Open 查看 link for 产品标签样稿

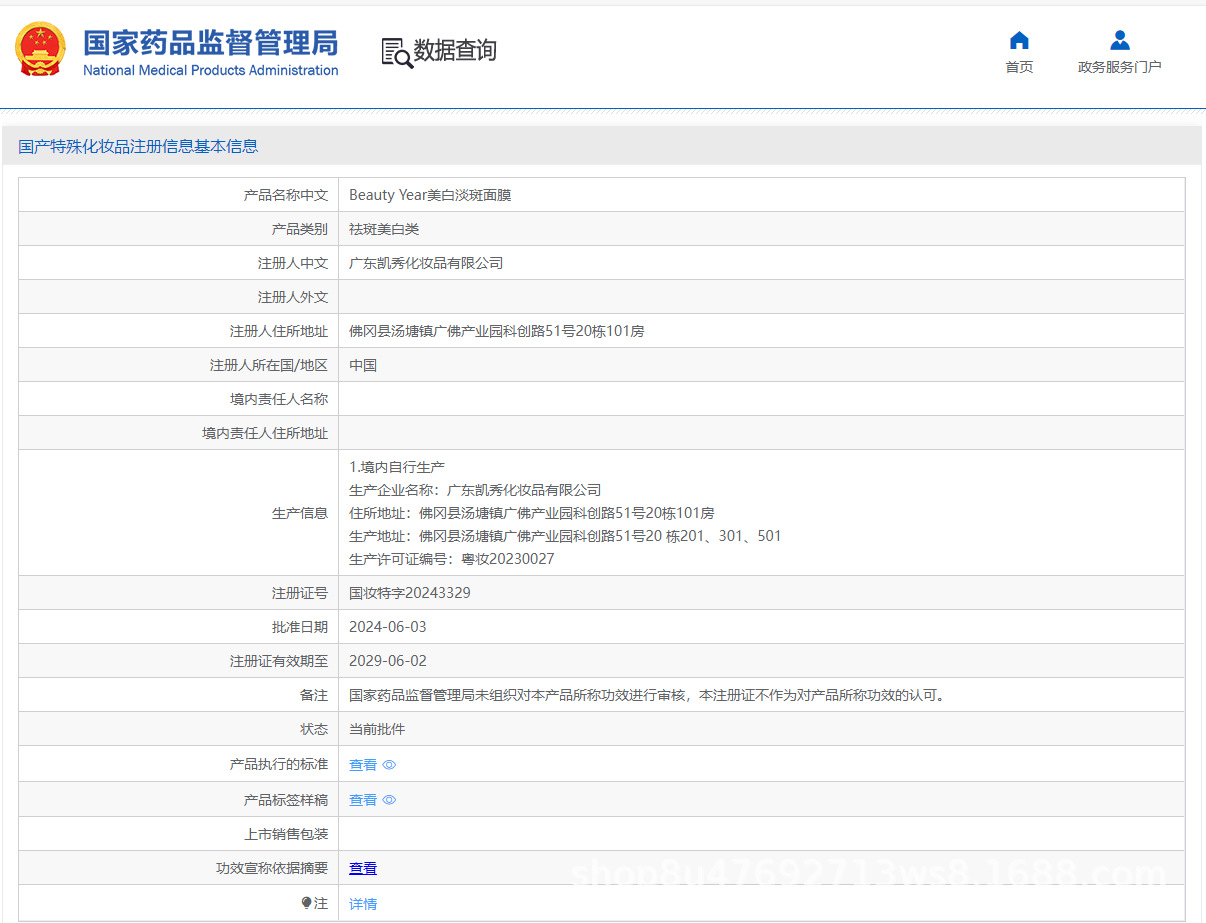point(363,800)
